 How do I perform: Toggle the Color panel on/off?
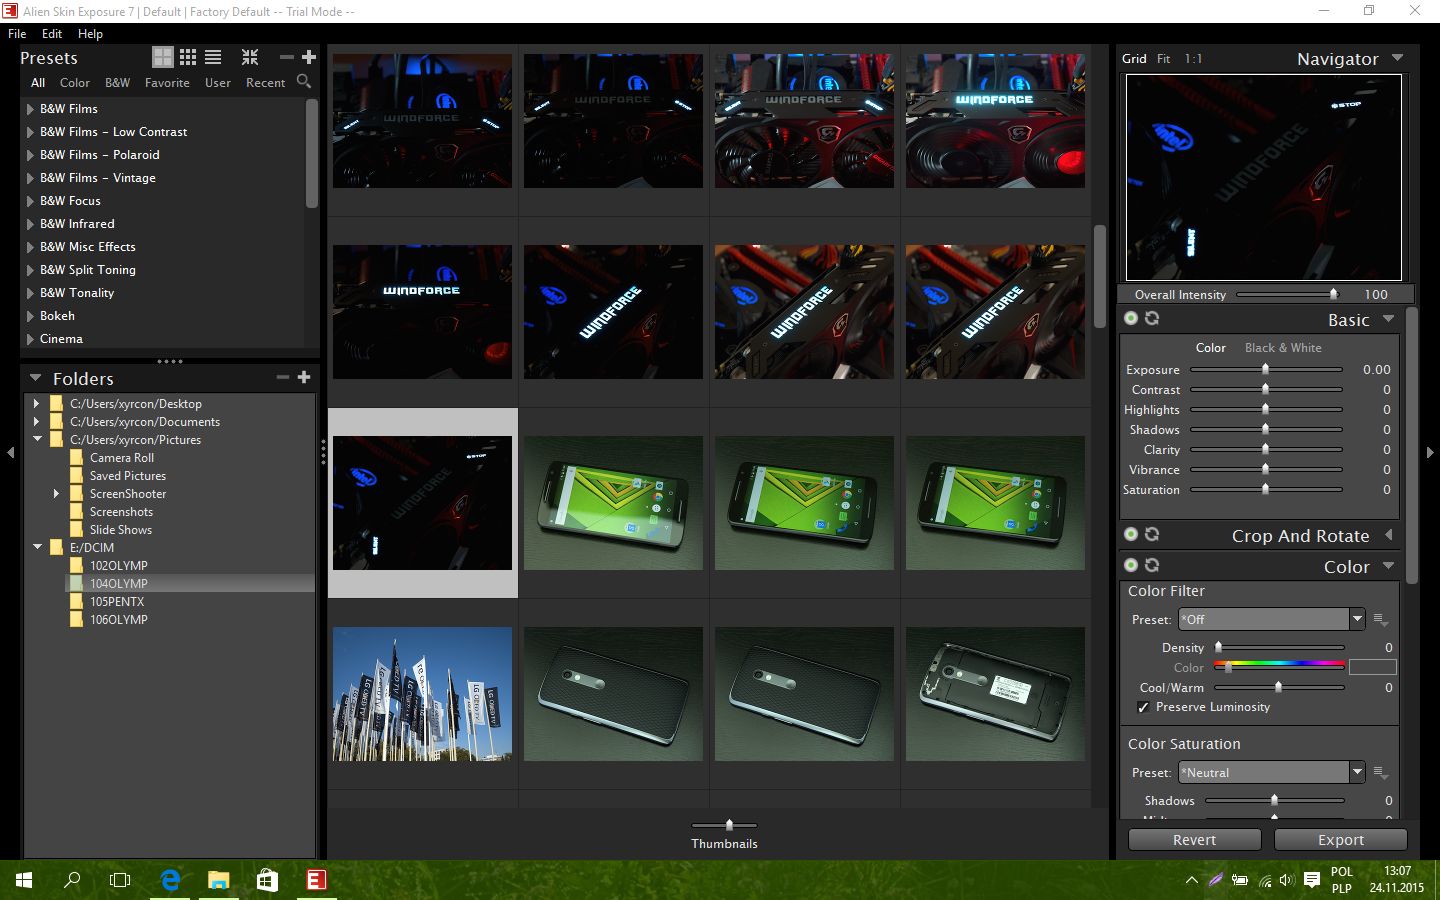point(1131,565)
